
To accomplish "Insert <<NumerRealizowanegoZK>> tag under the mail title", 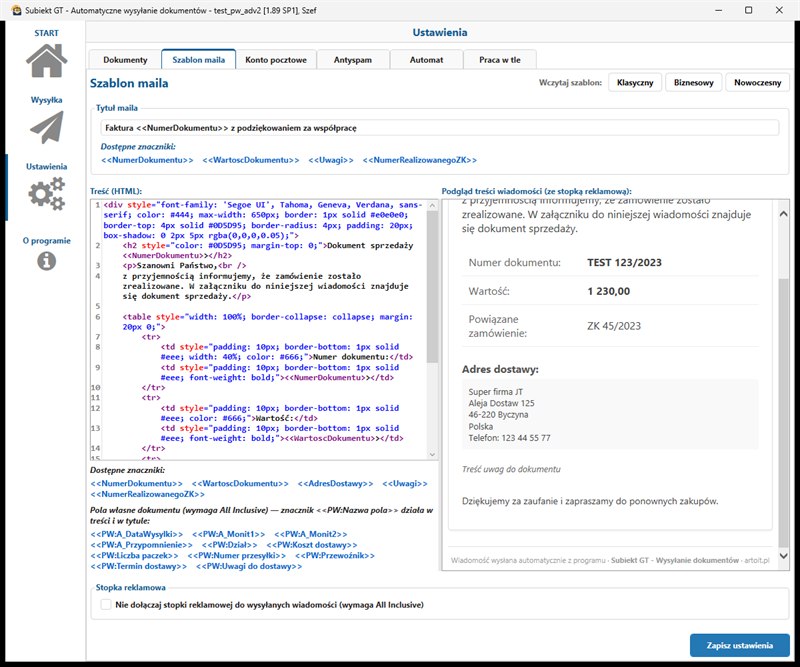I will click(x=419, y=160).
